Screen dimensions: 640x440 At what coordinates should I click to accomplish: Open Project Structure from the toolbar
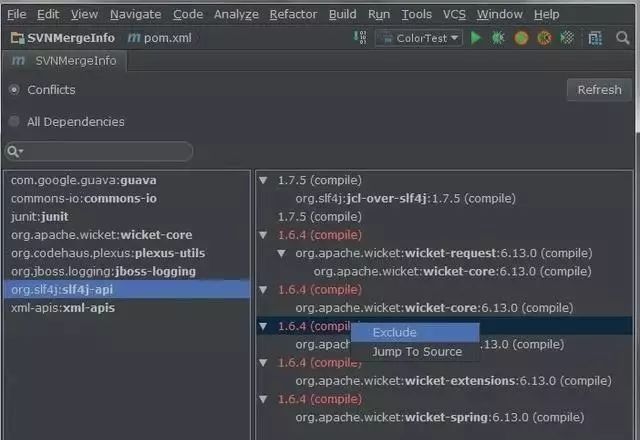[x=595, y=38]
